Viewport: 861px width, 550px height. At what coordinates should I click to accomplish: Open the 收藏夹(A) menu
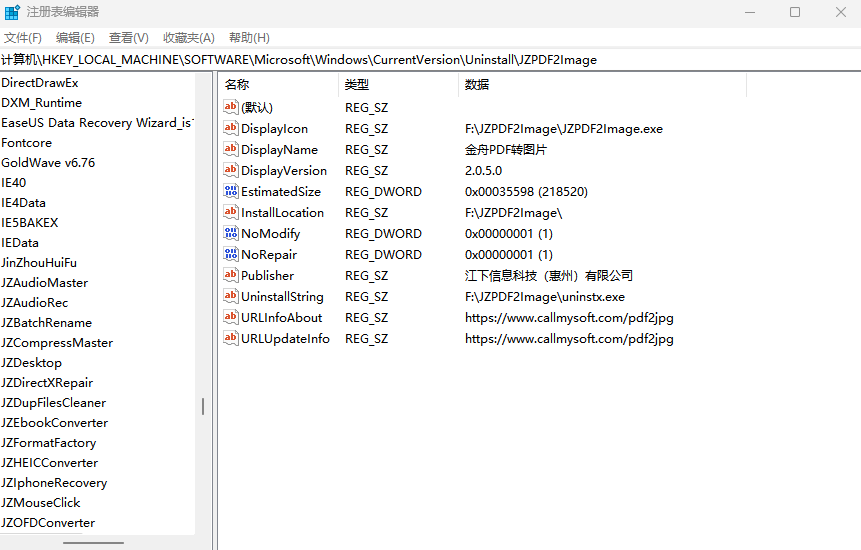coord(188,38)
